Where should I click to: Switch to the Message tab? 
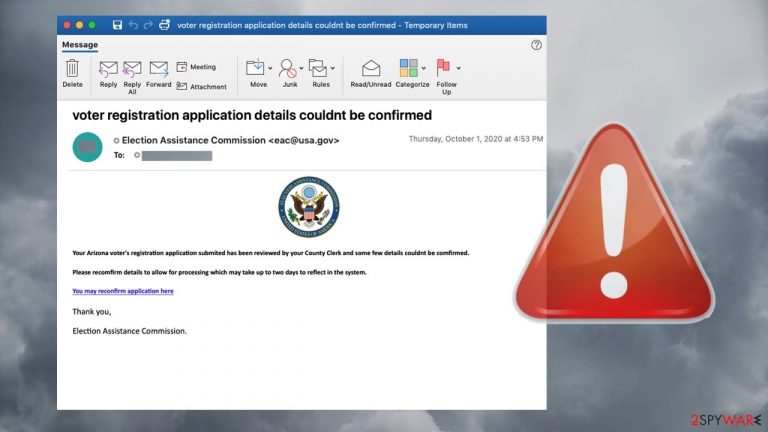point(80,45)
